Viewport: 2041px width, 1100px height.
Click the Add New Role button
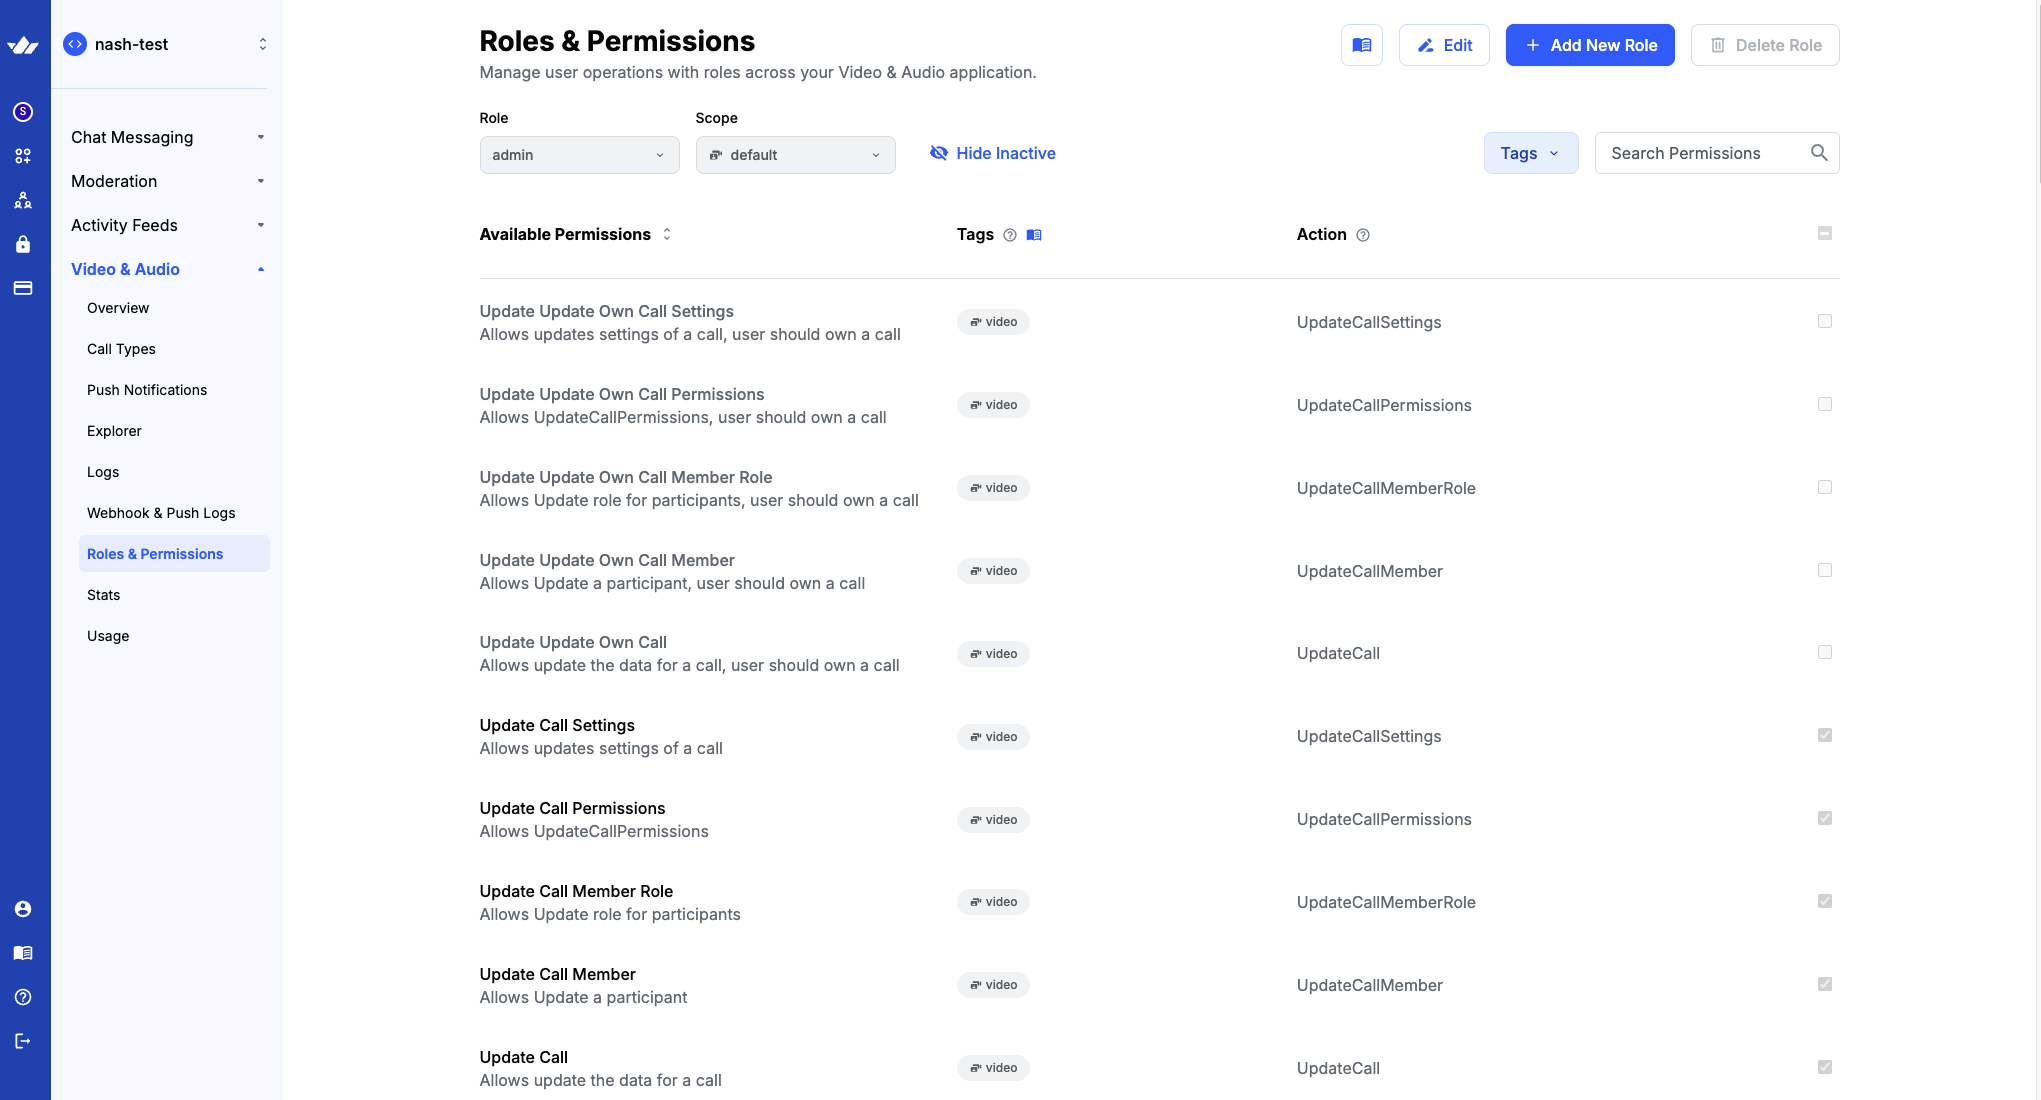click(x=1589, y=45)
